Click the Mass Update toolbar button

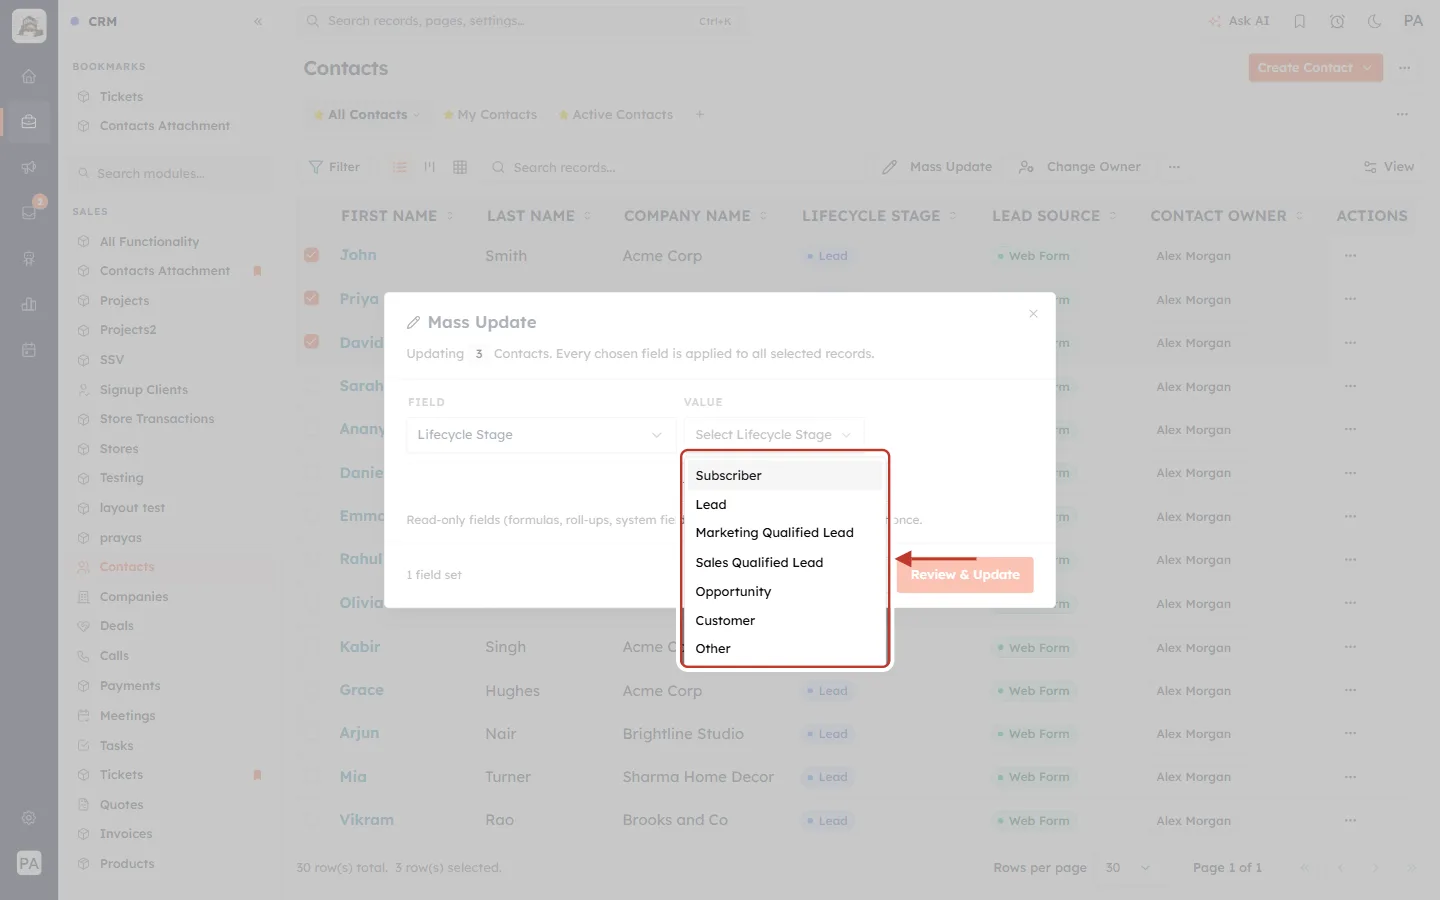(937, 167)
